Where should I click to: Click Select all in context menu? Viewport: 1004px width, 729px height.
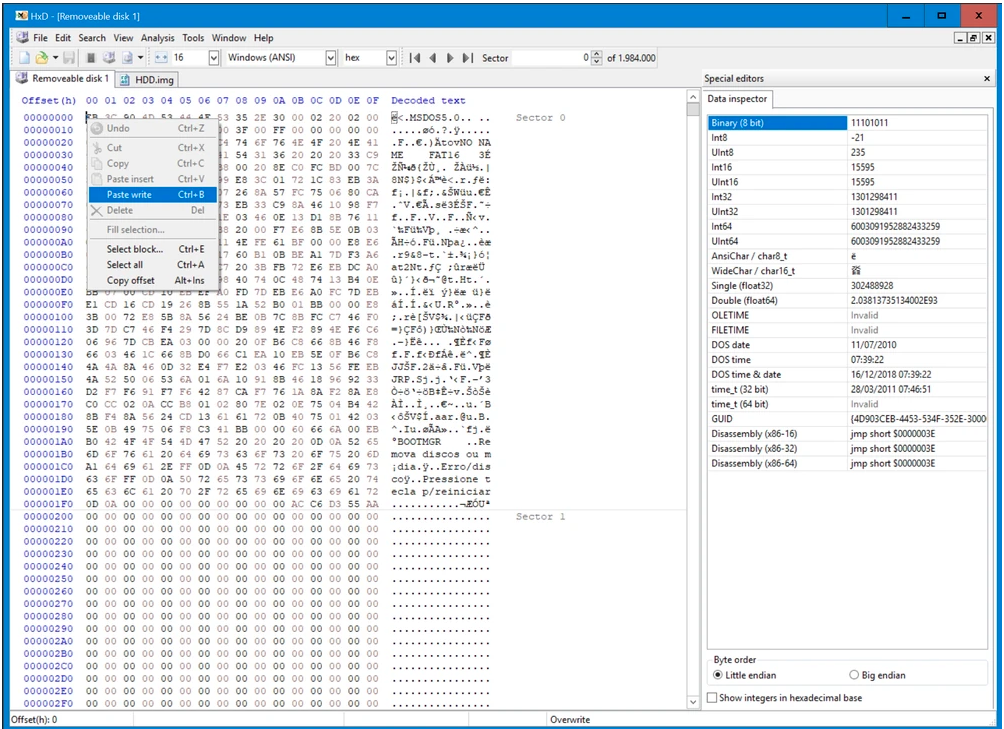(125, 265)
